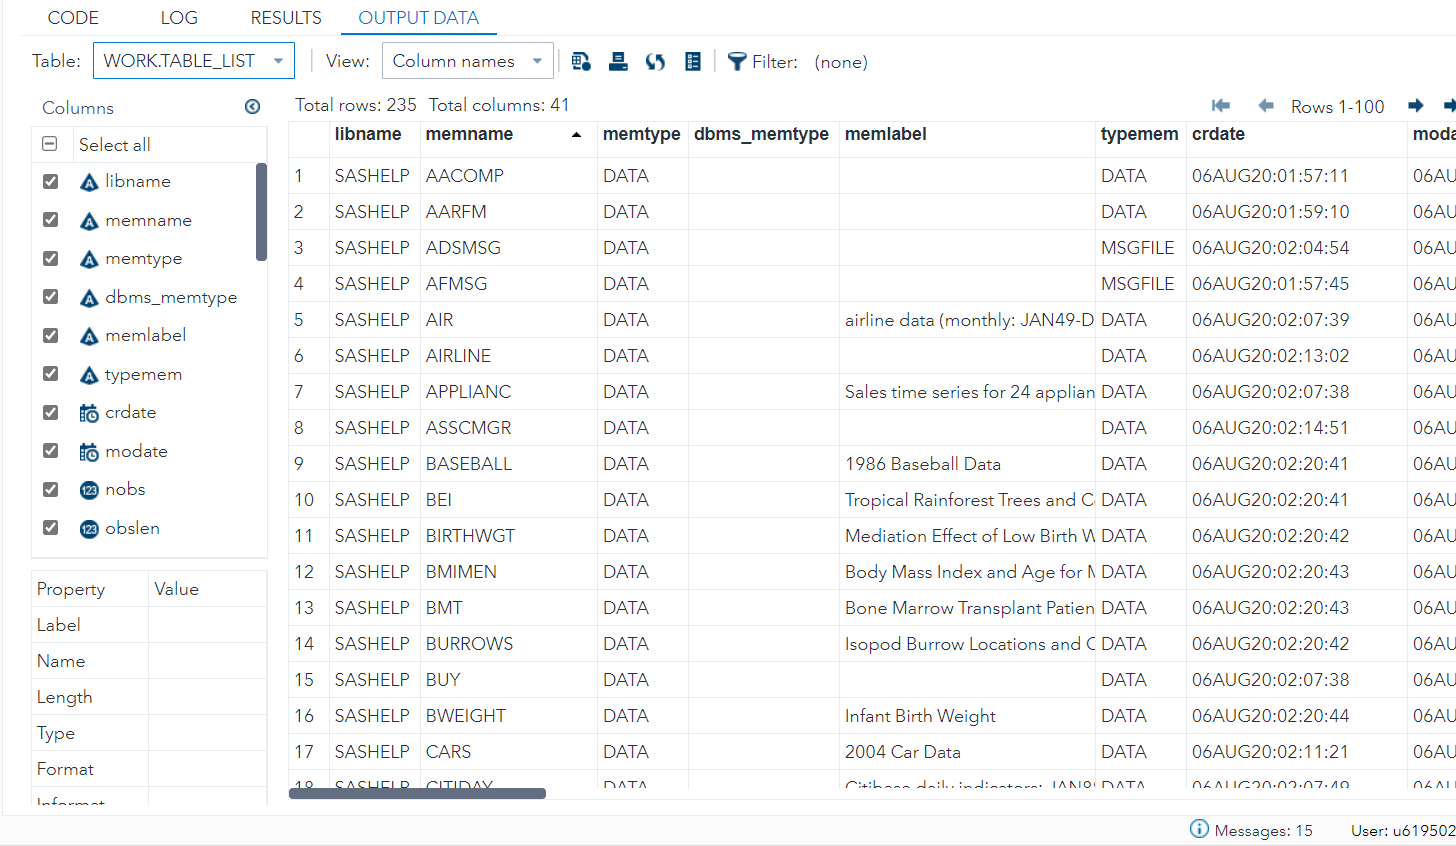1456x846 pixels.
Task: Jump to the last page of rows
Action: 1448,106
